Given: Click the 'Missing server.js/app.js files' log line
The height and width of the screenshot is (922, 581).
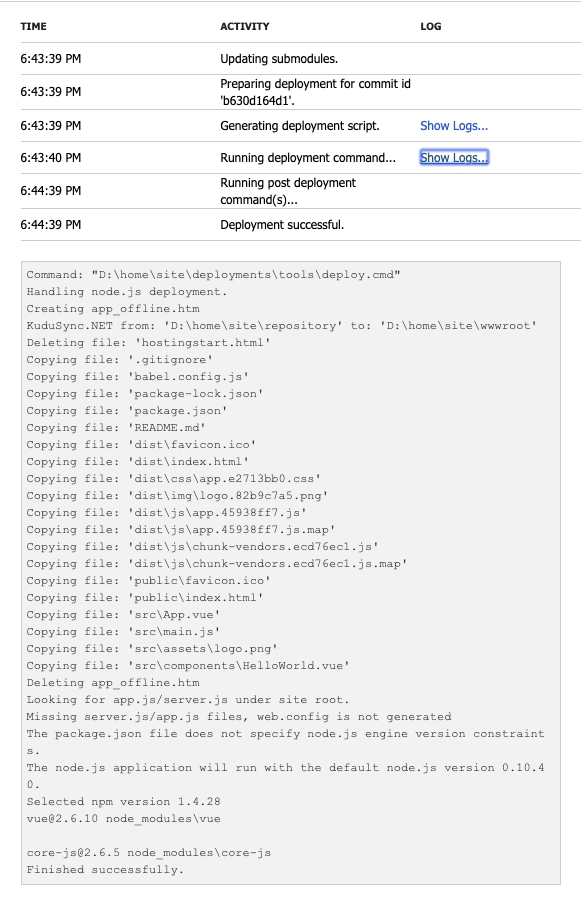Looking at the screenshot, I should point(239,717).
